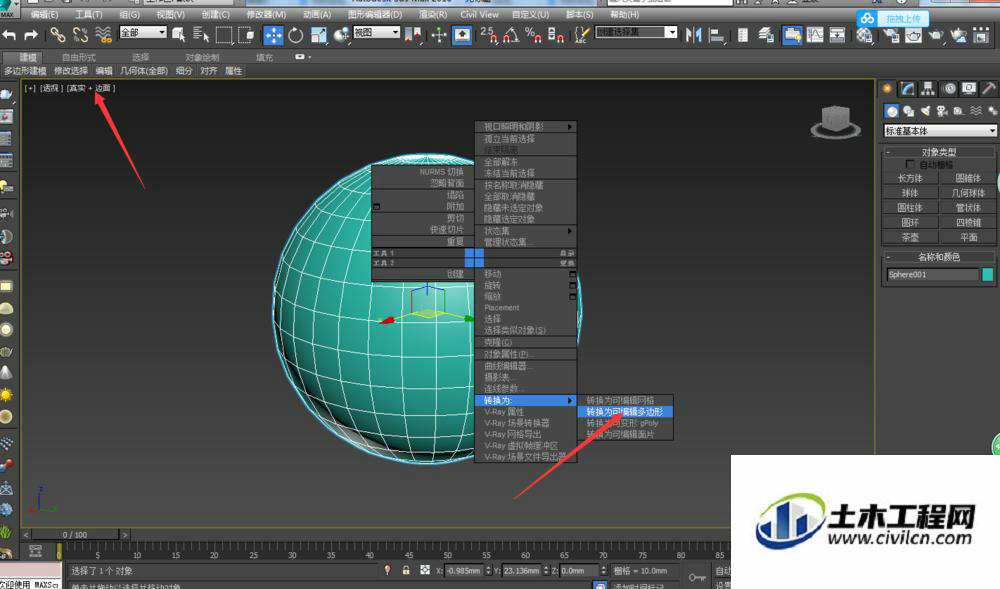Image resolution: width=1000 pixels, height=589 pixels.
Task: Activate the Select Object tool
Action: point(179,35)
